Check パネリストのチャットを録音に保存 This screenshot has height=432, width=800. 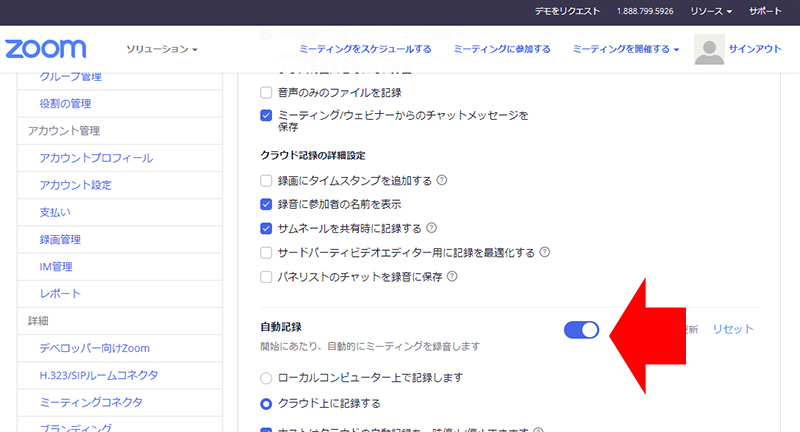(x=266, y=276)
